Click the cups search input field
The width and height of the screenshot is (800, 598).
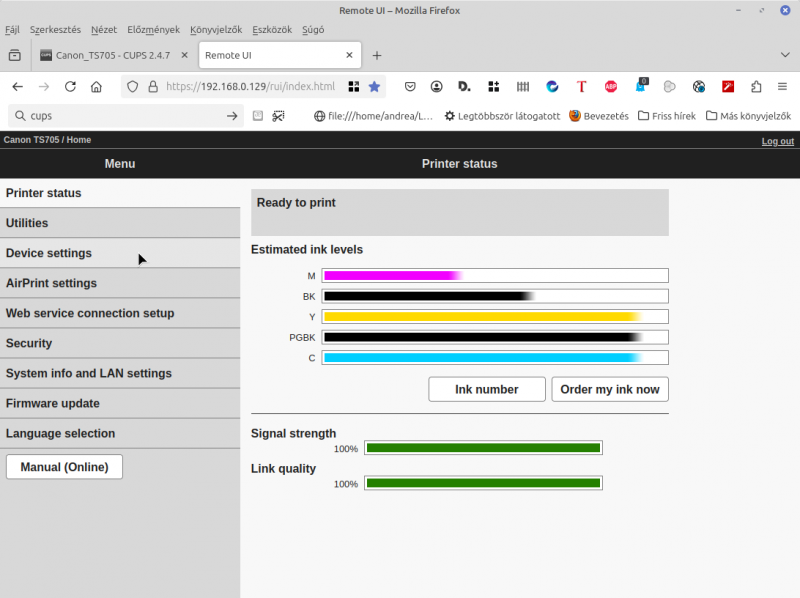coord(125,116)
